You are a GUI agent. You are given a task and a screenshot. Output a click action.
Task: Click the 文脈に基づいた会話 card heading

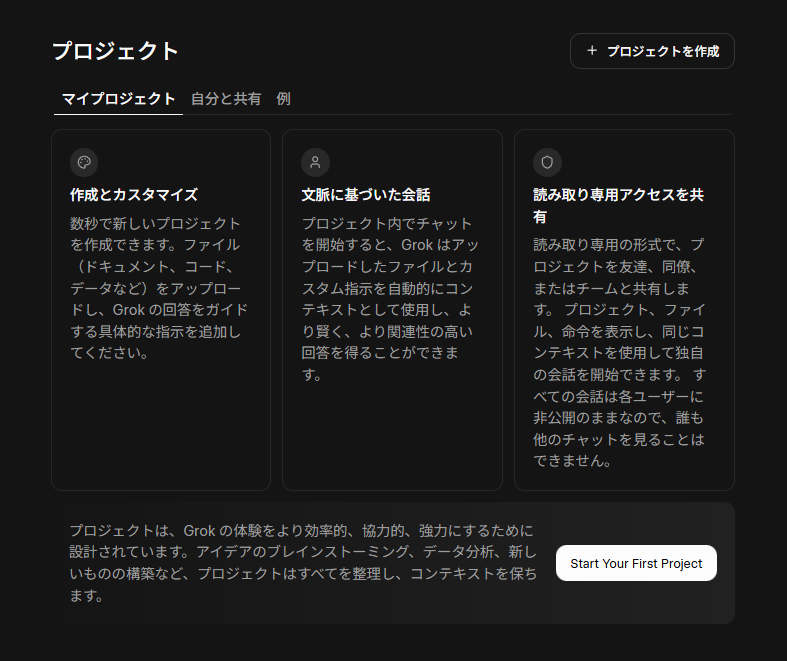coord(366,195)
